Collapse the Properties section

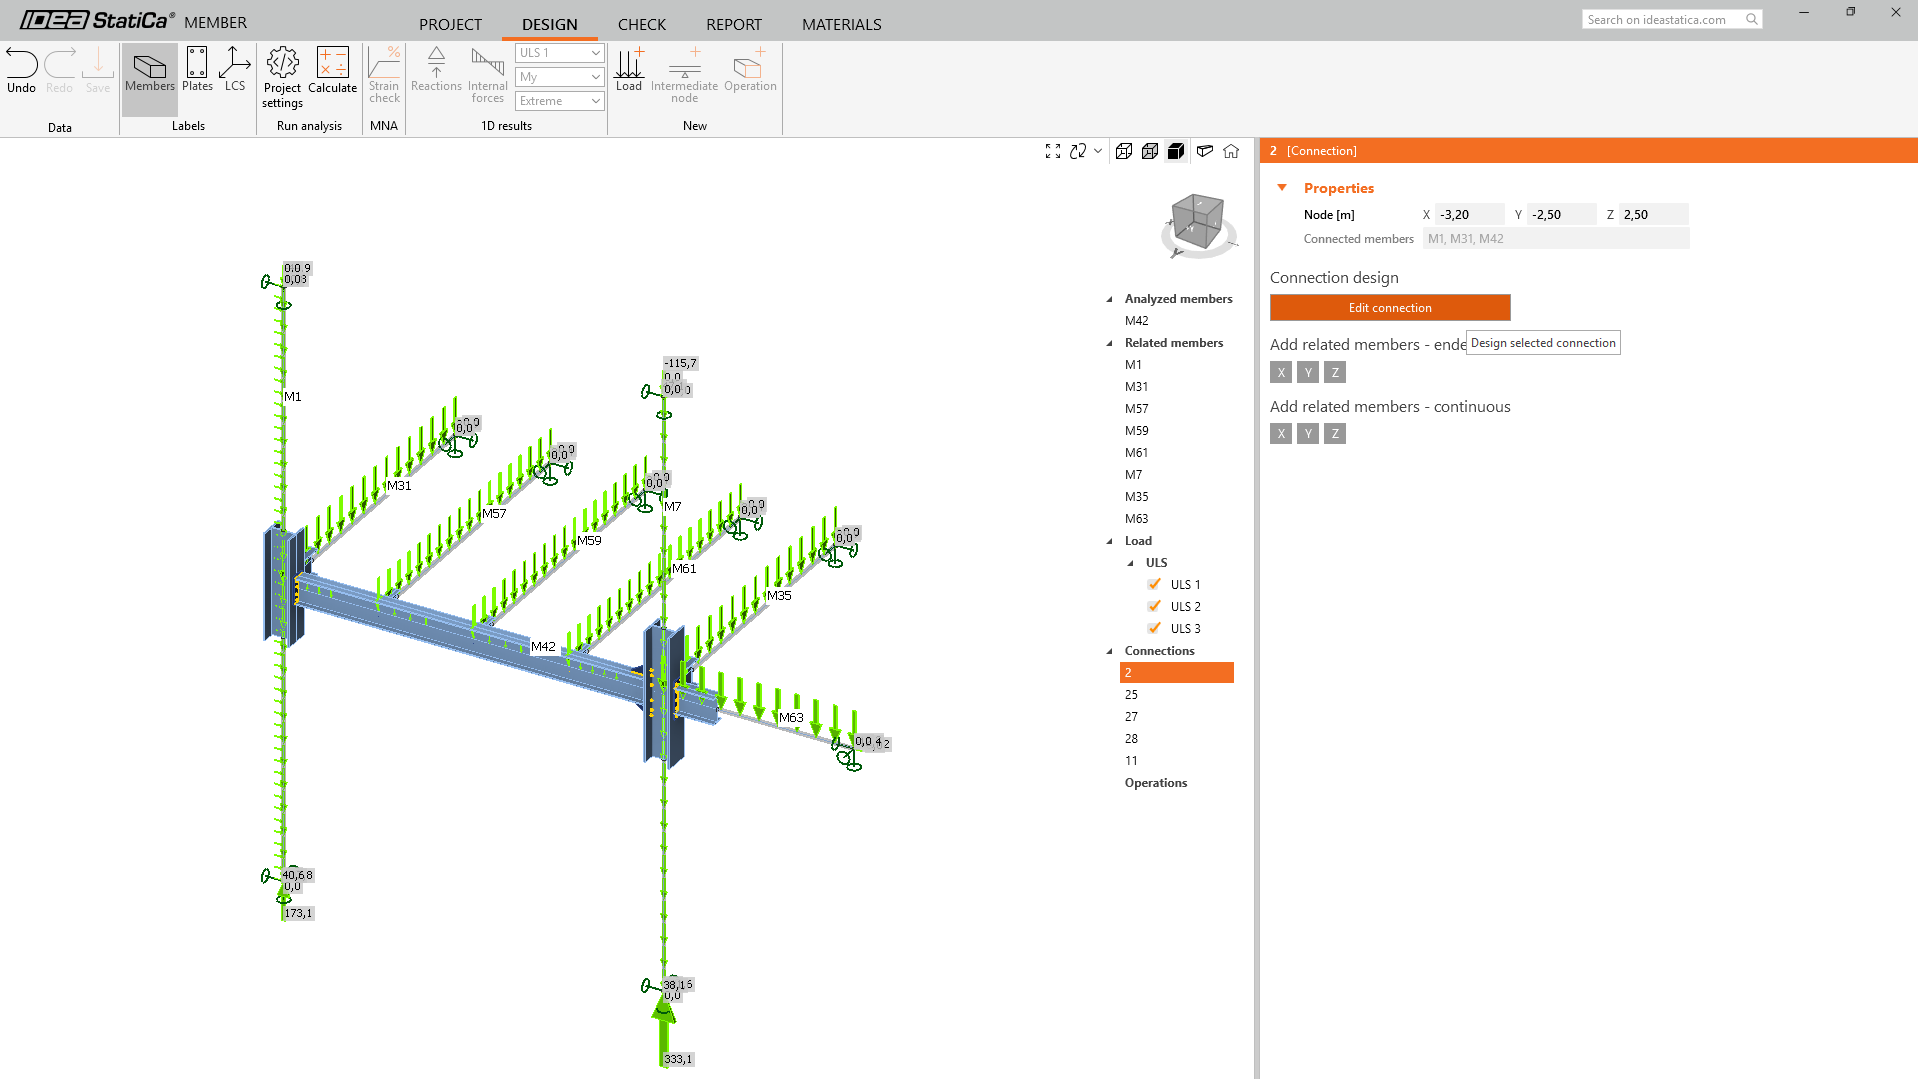pos(1282,188)
